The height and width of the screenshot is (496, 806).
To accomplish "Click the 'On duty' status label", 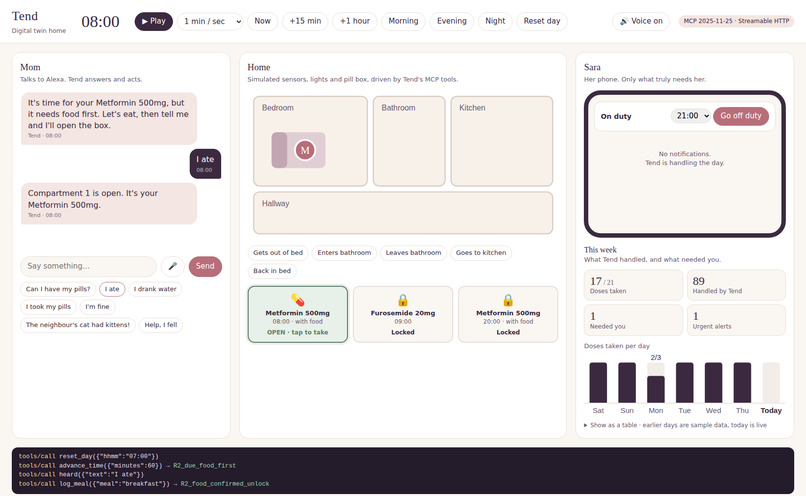I will 616,116.
